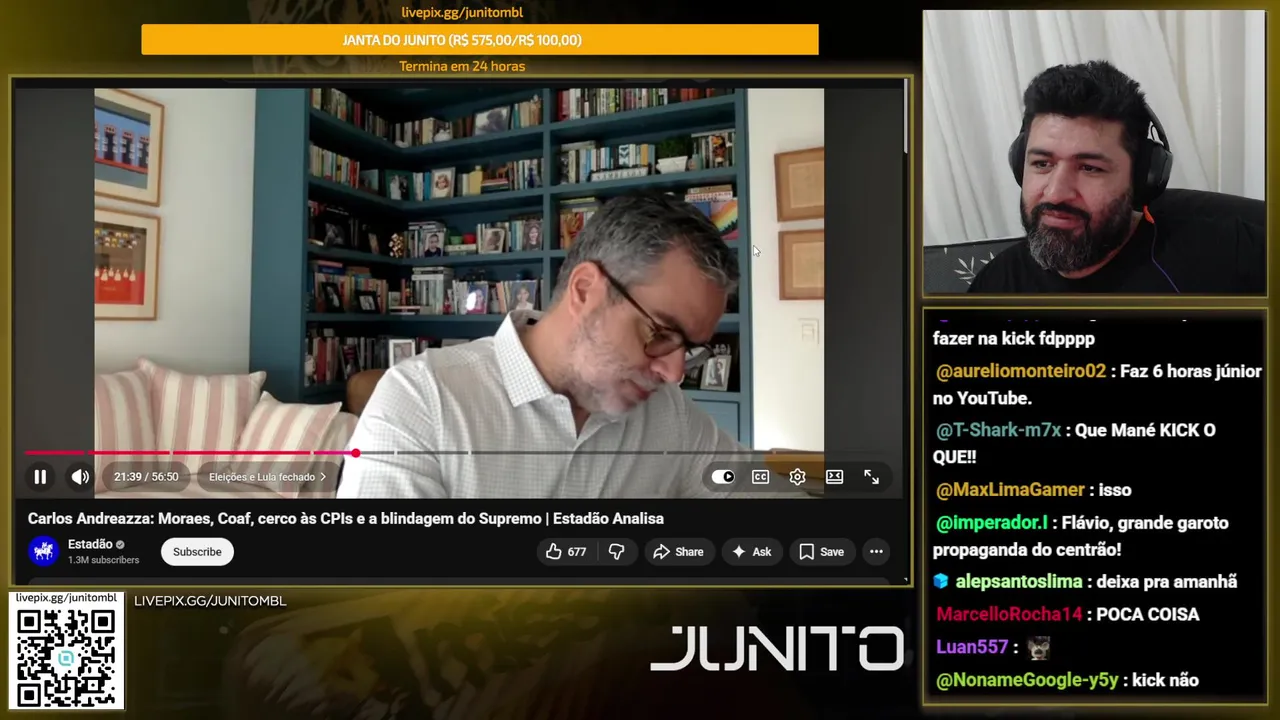Pause the video playback
The height and width of the screenshot is (720, 1280).
pyautogui.click(x=40, y=477)
